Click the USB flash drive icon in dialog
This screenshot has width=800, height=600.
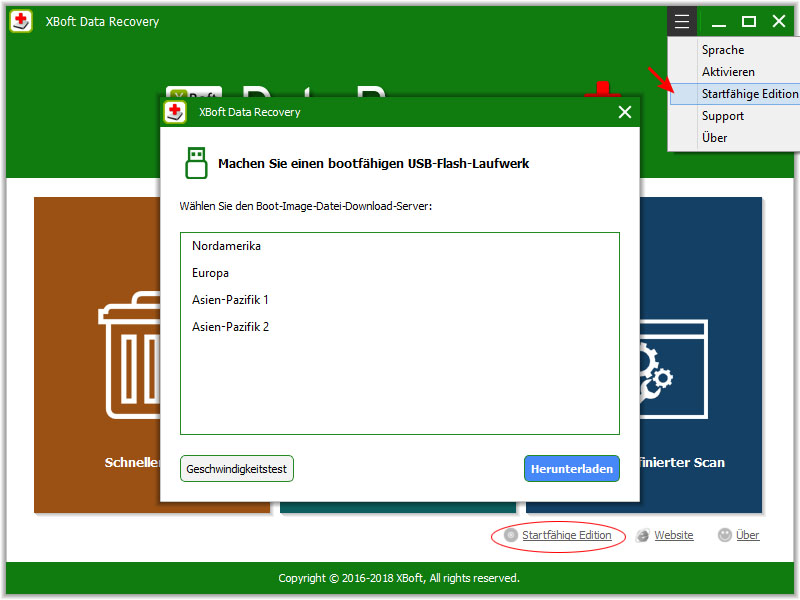[x=196, y=163]
